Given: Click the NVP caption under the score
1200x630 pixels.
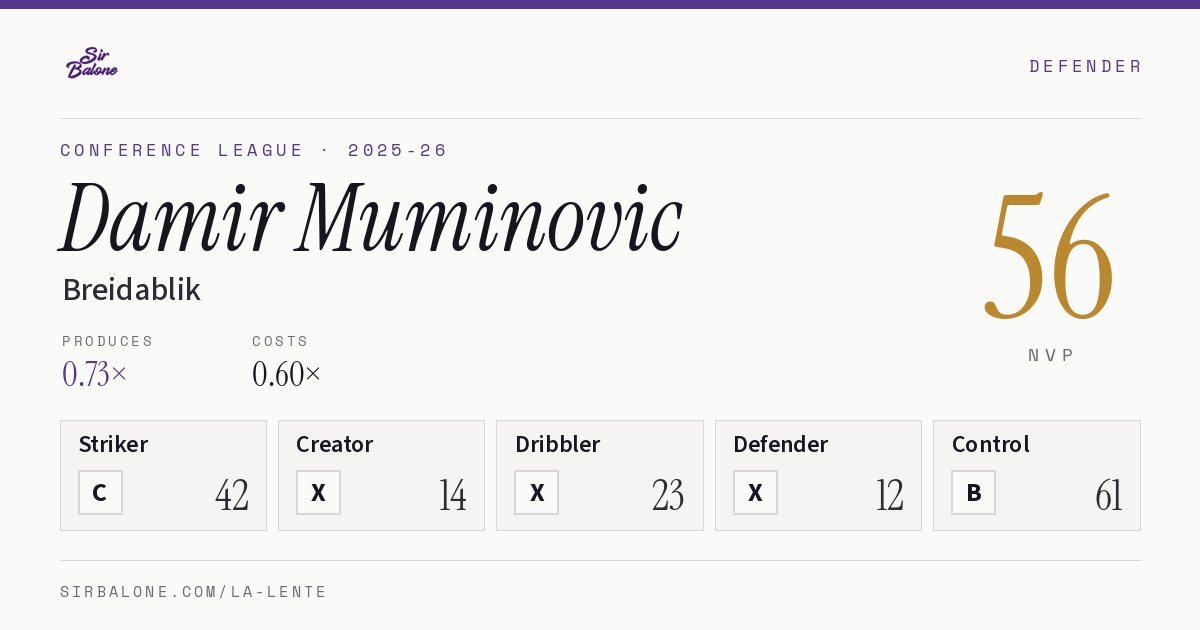Looking at the screenshot, I should (1052, 355).
